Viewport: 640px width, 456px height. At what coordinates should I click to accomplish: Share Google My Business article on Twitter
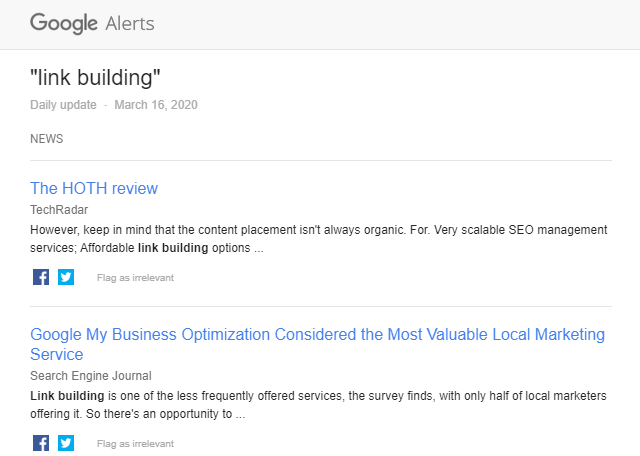(x=66, y=443)
